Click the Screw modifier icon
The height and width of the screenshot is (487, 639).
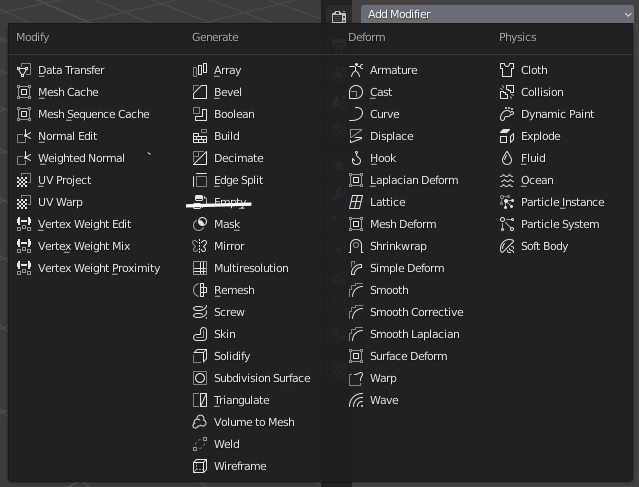[x=200, y=312]
